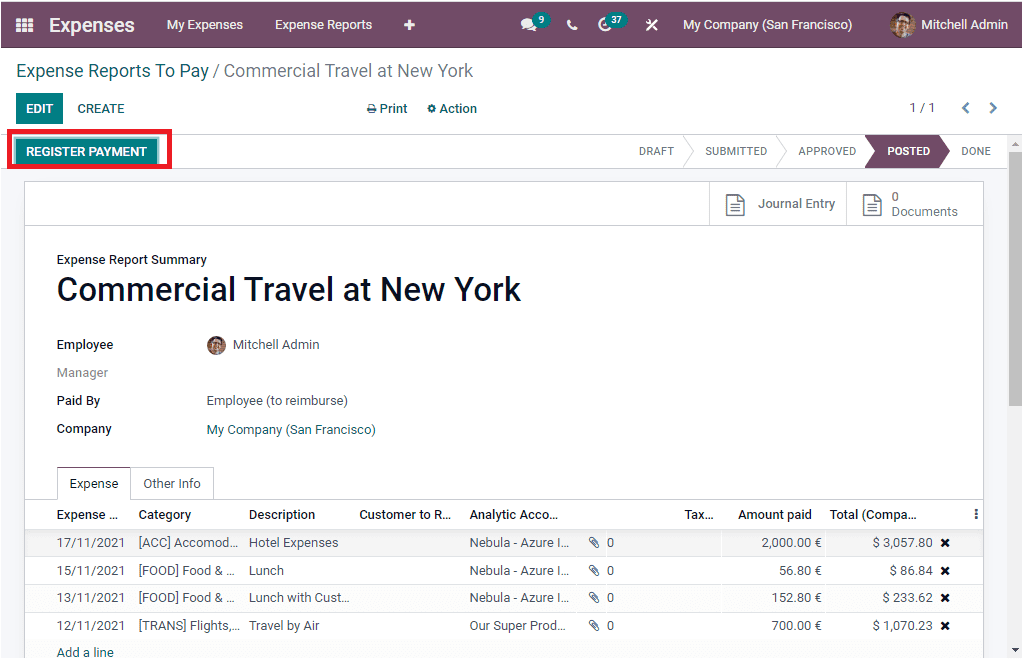Open the Action menu

point(451,108)
